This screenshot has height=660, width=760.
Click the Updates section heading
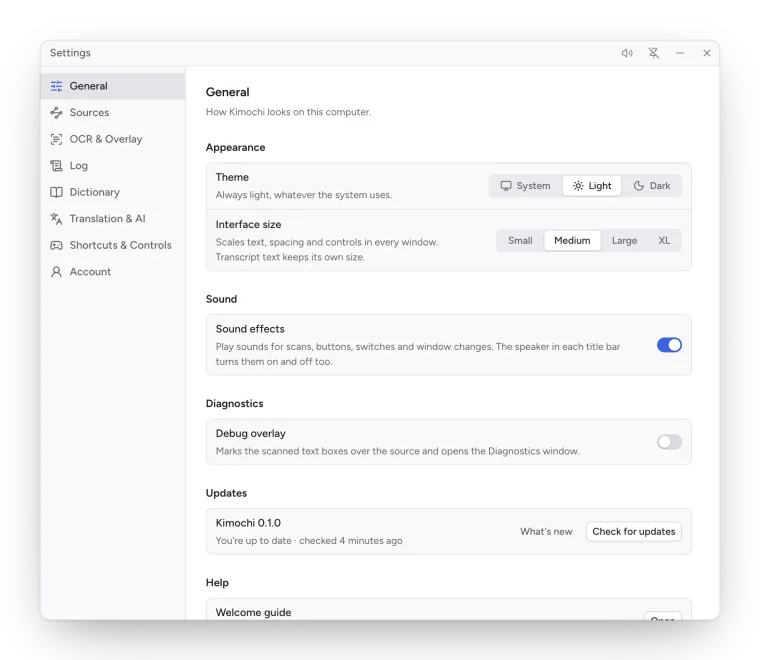tap(226, 493)
